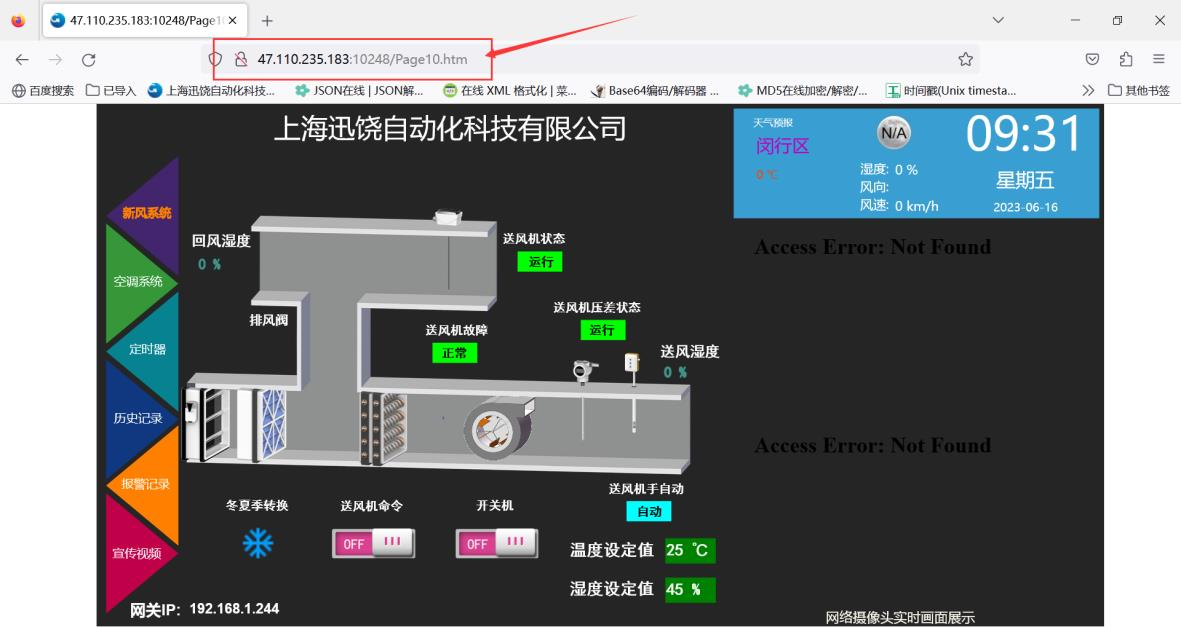
Task: Select the 宣传视频 navigation item
Action: click(137, 553)
